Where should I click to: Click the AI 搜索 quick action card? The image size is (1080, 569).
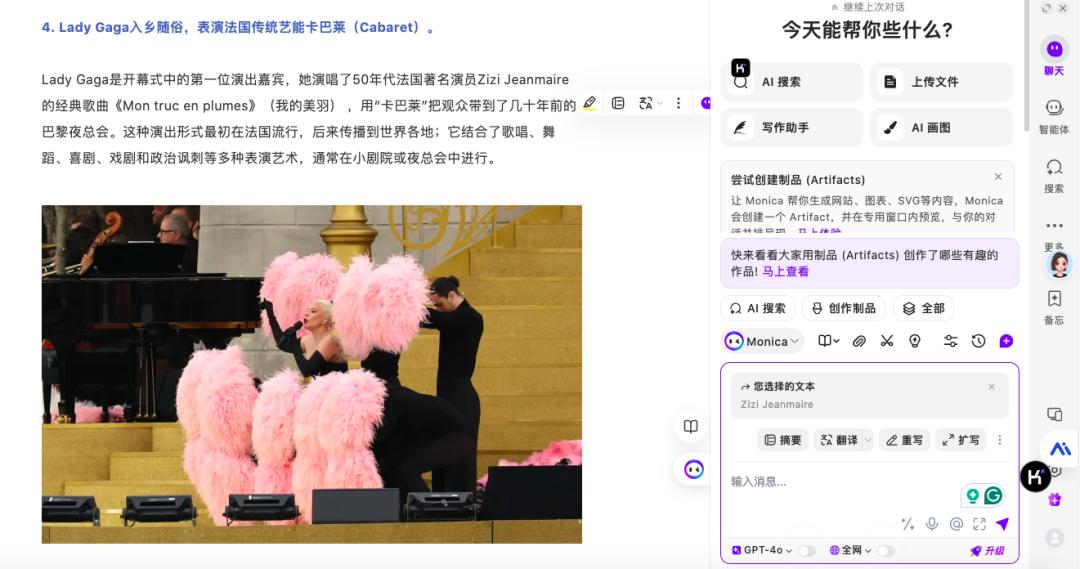(792, 81)
